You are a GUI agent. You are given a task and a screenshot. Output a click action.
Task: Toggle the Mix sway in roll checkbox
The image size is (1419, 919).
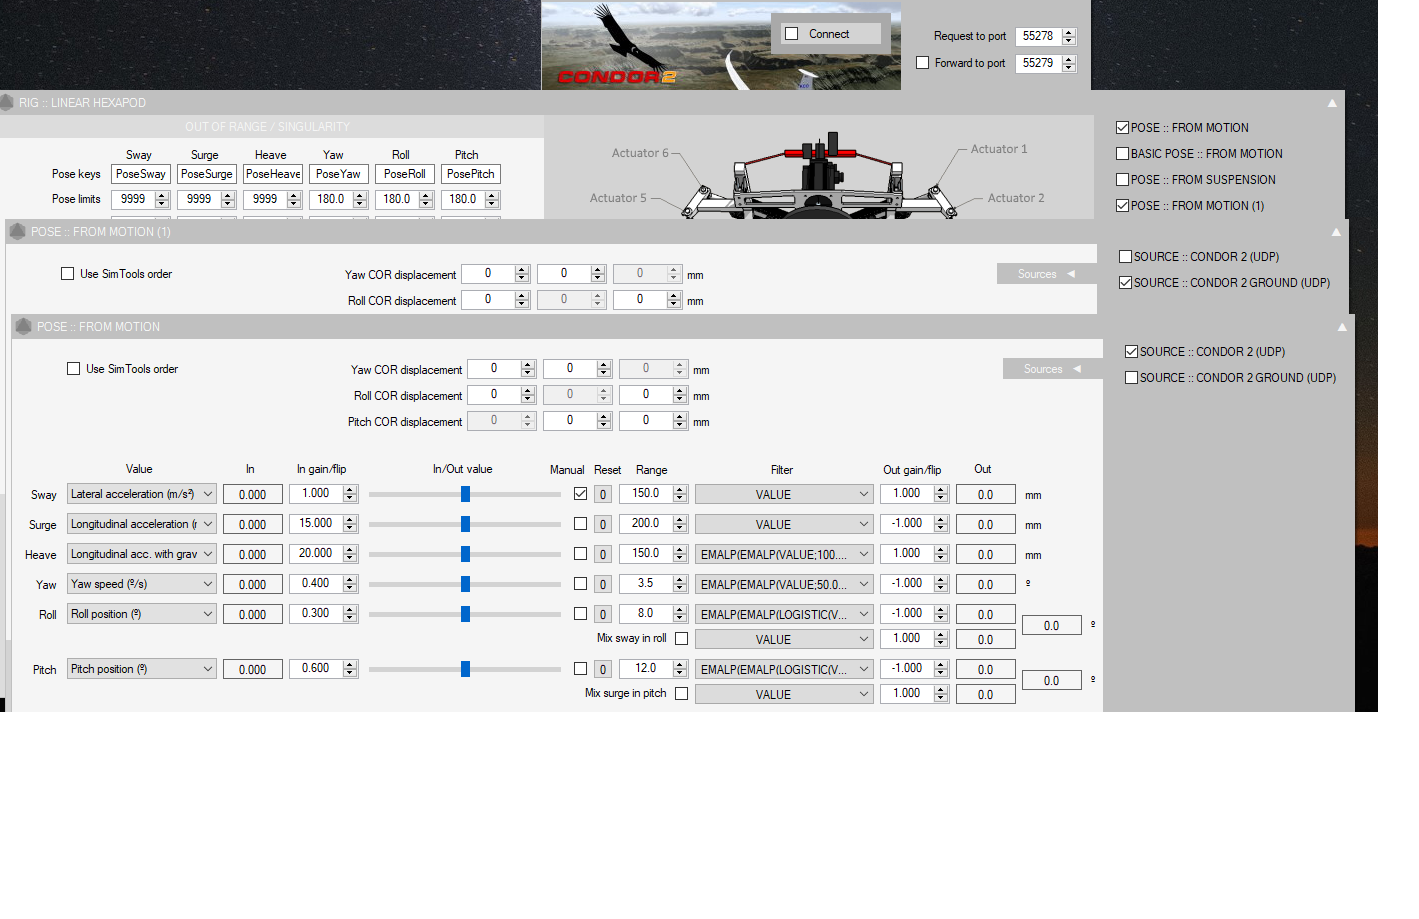(681, 639)
